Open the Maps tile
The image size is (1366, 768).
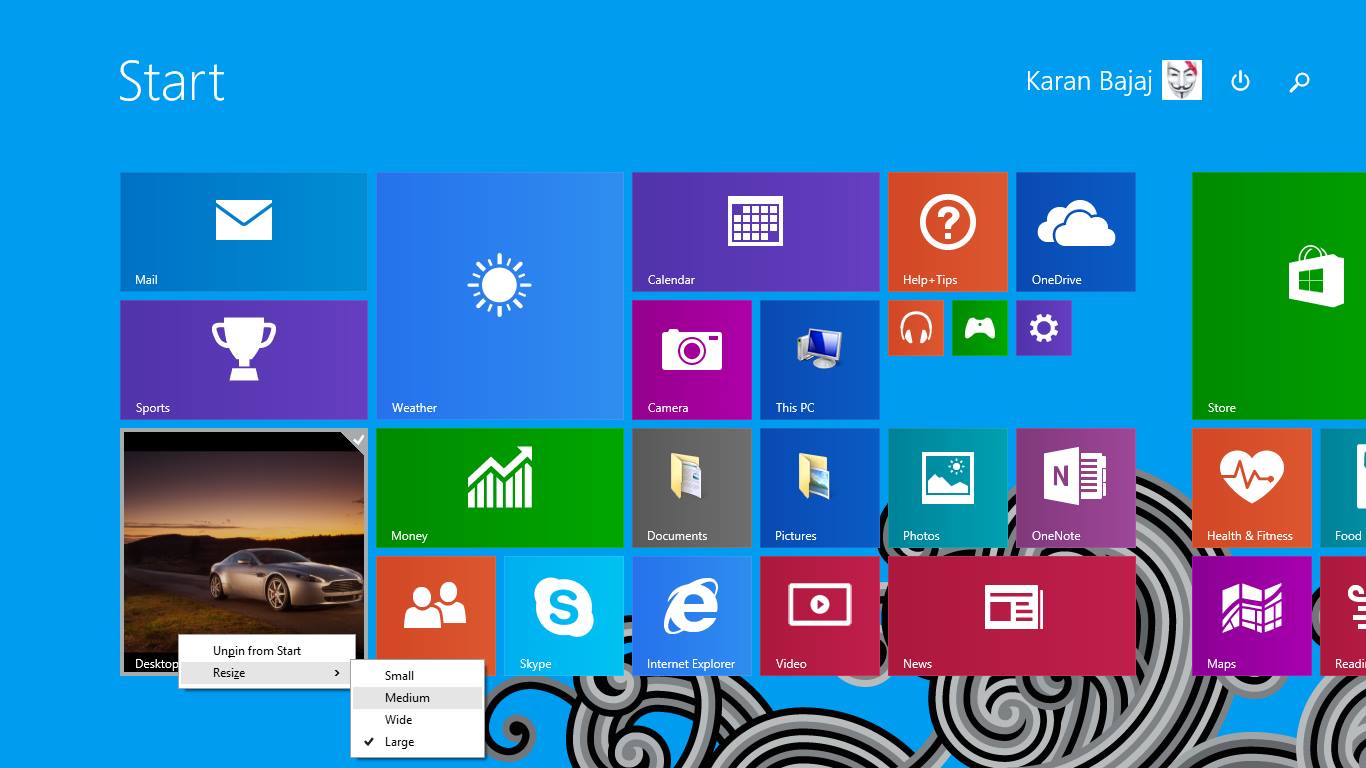(1252, 616)
